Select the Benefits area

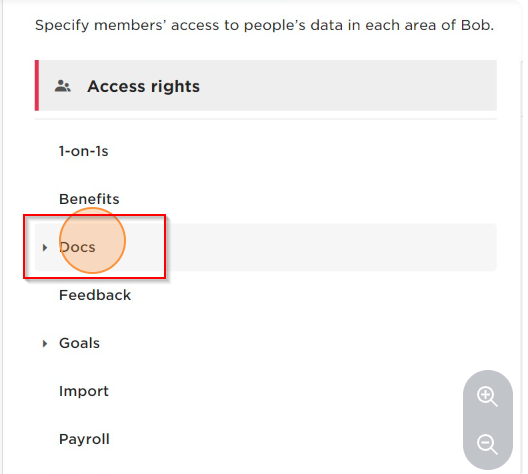pos(89,199)
